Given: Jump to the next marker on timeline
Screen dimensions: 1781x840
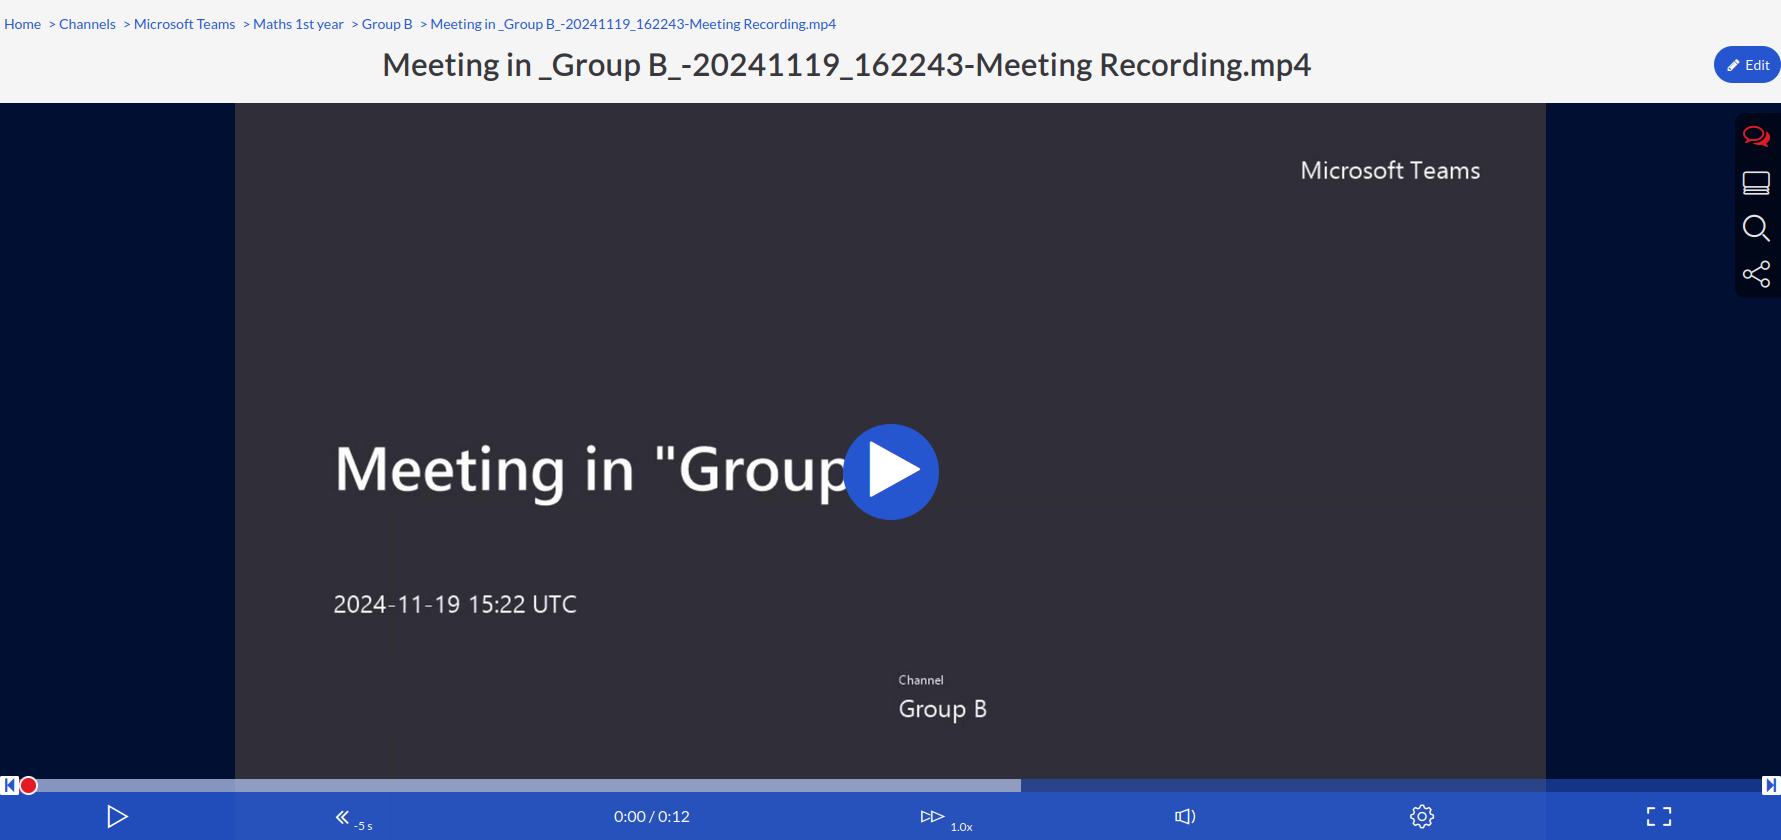Looking at the screenshot, I should click(x=1771, y=786).
